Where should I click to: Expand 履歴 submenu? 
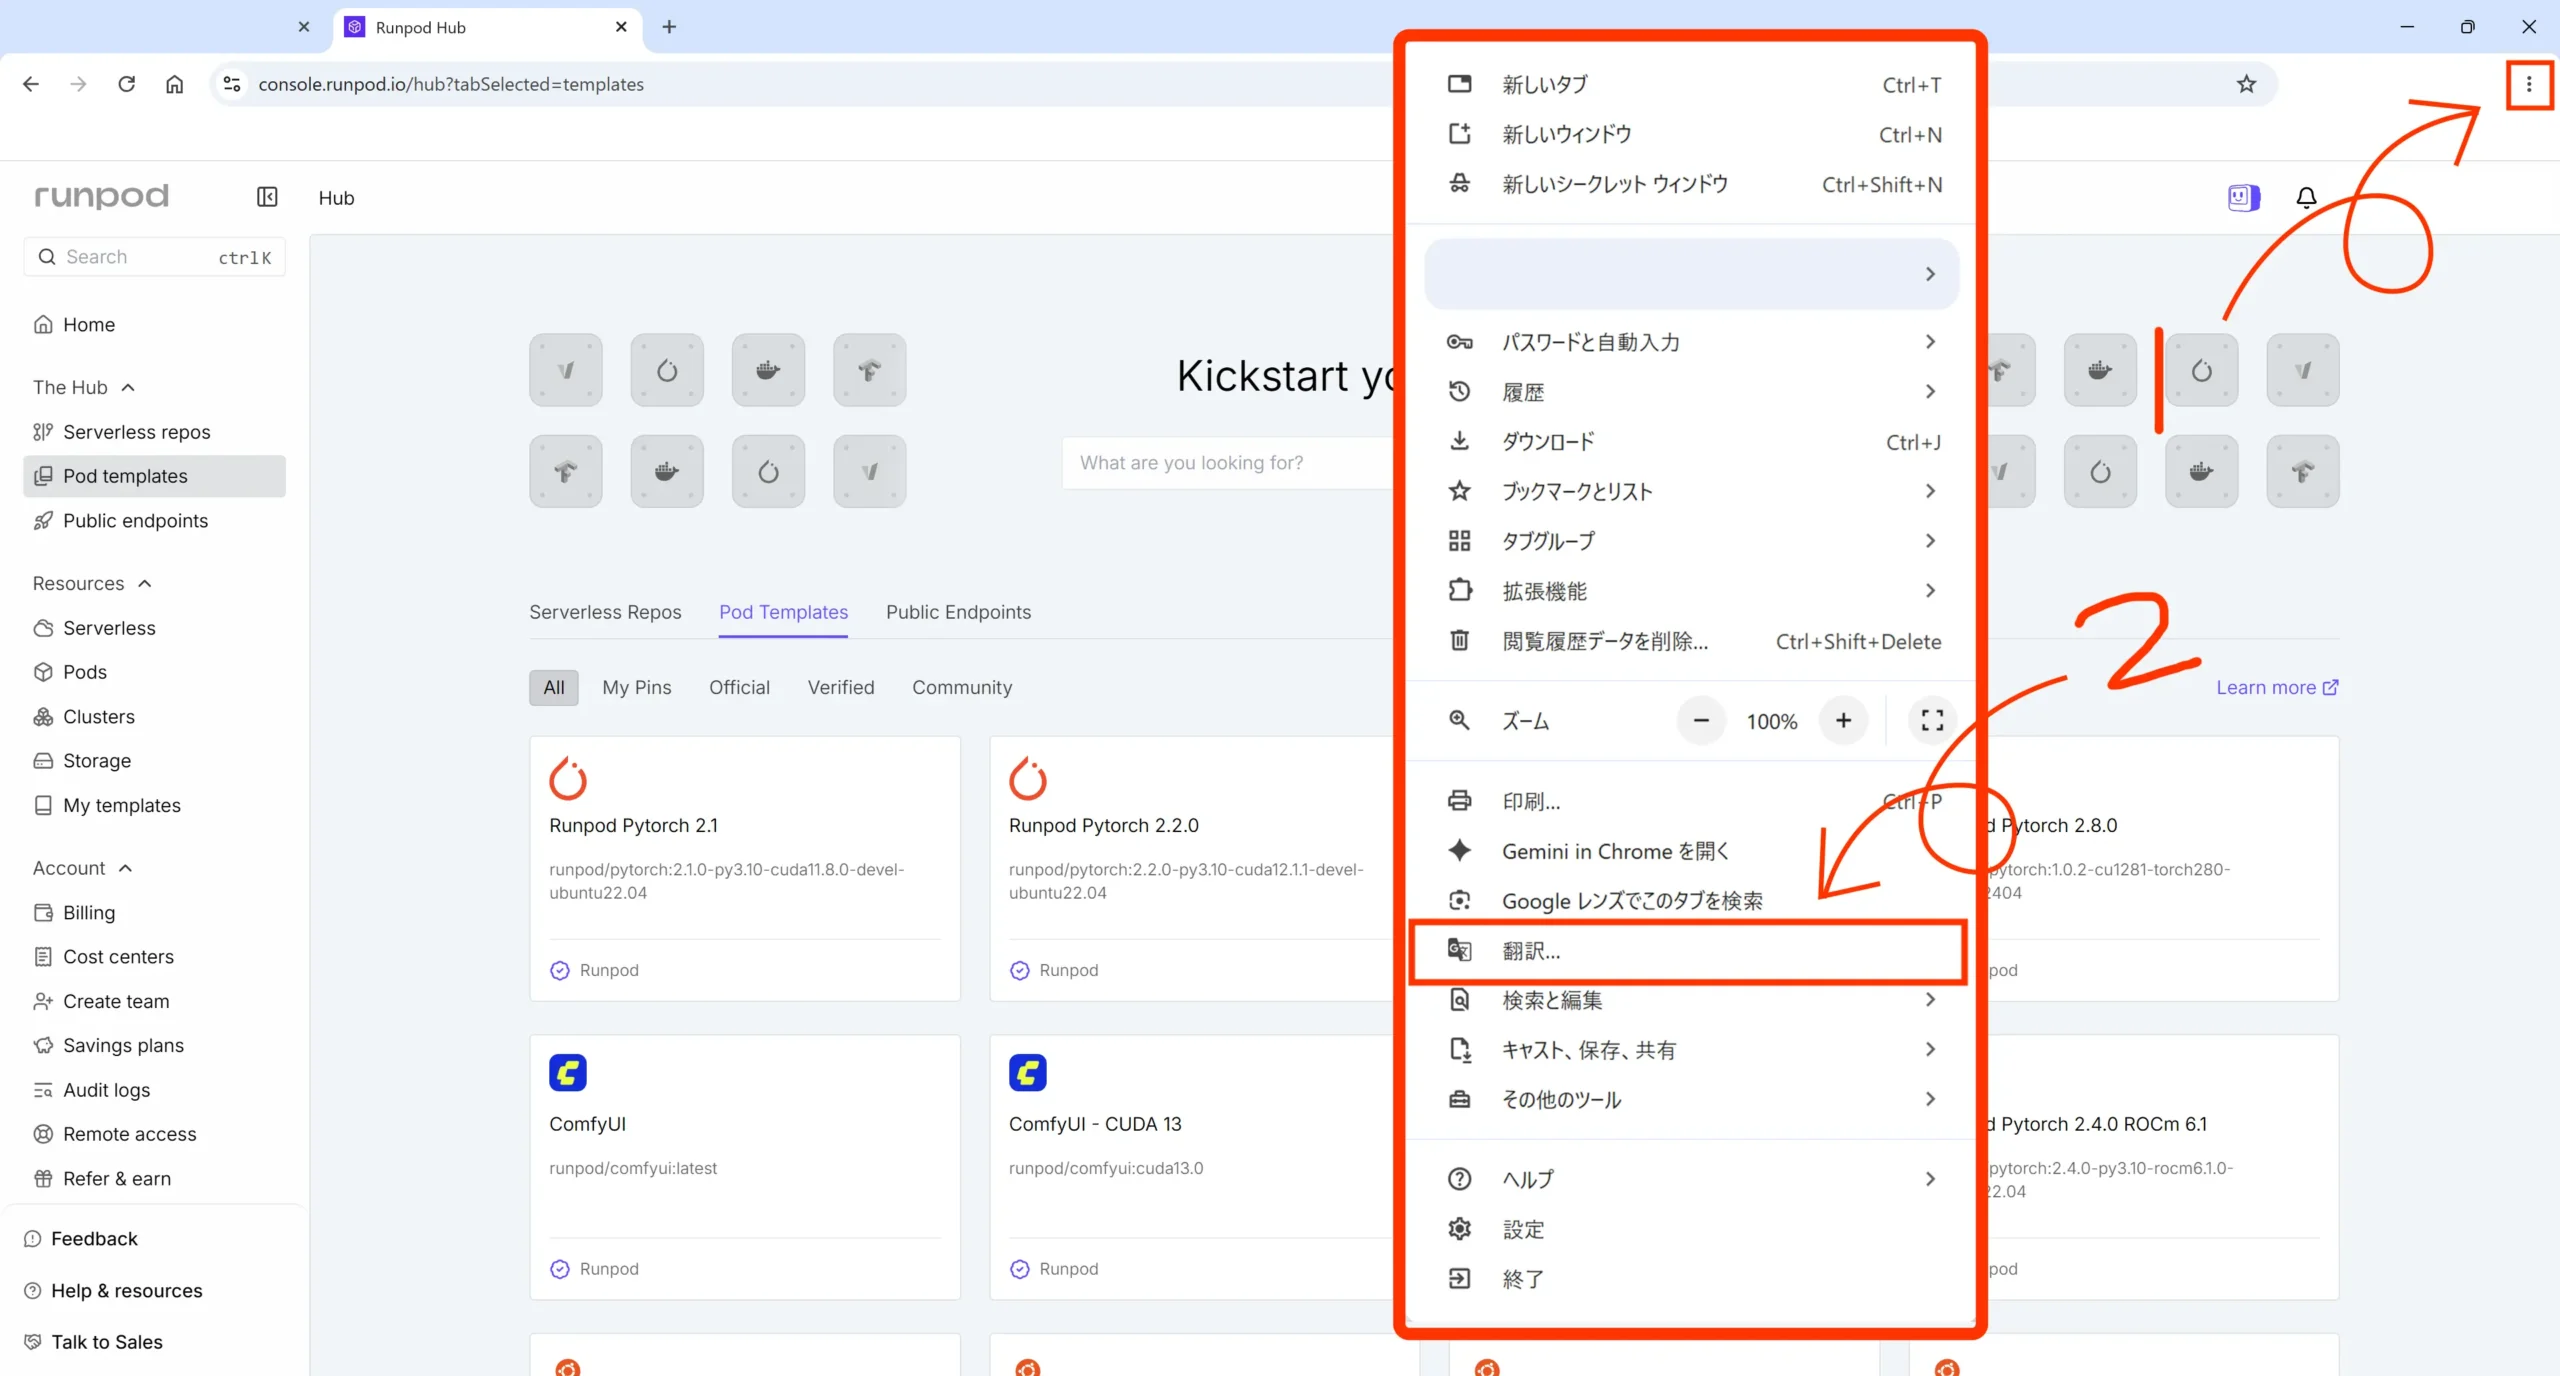click(x=1692, y=392)
